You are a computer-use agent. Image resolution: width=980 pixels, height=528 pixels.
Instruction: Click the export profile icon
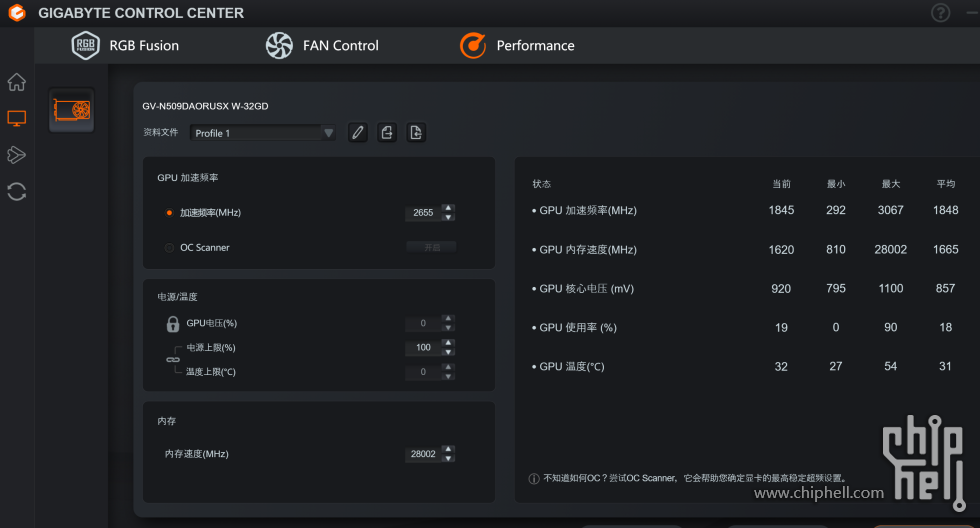(387, 132)
